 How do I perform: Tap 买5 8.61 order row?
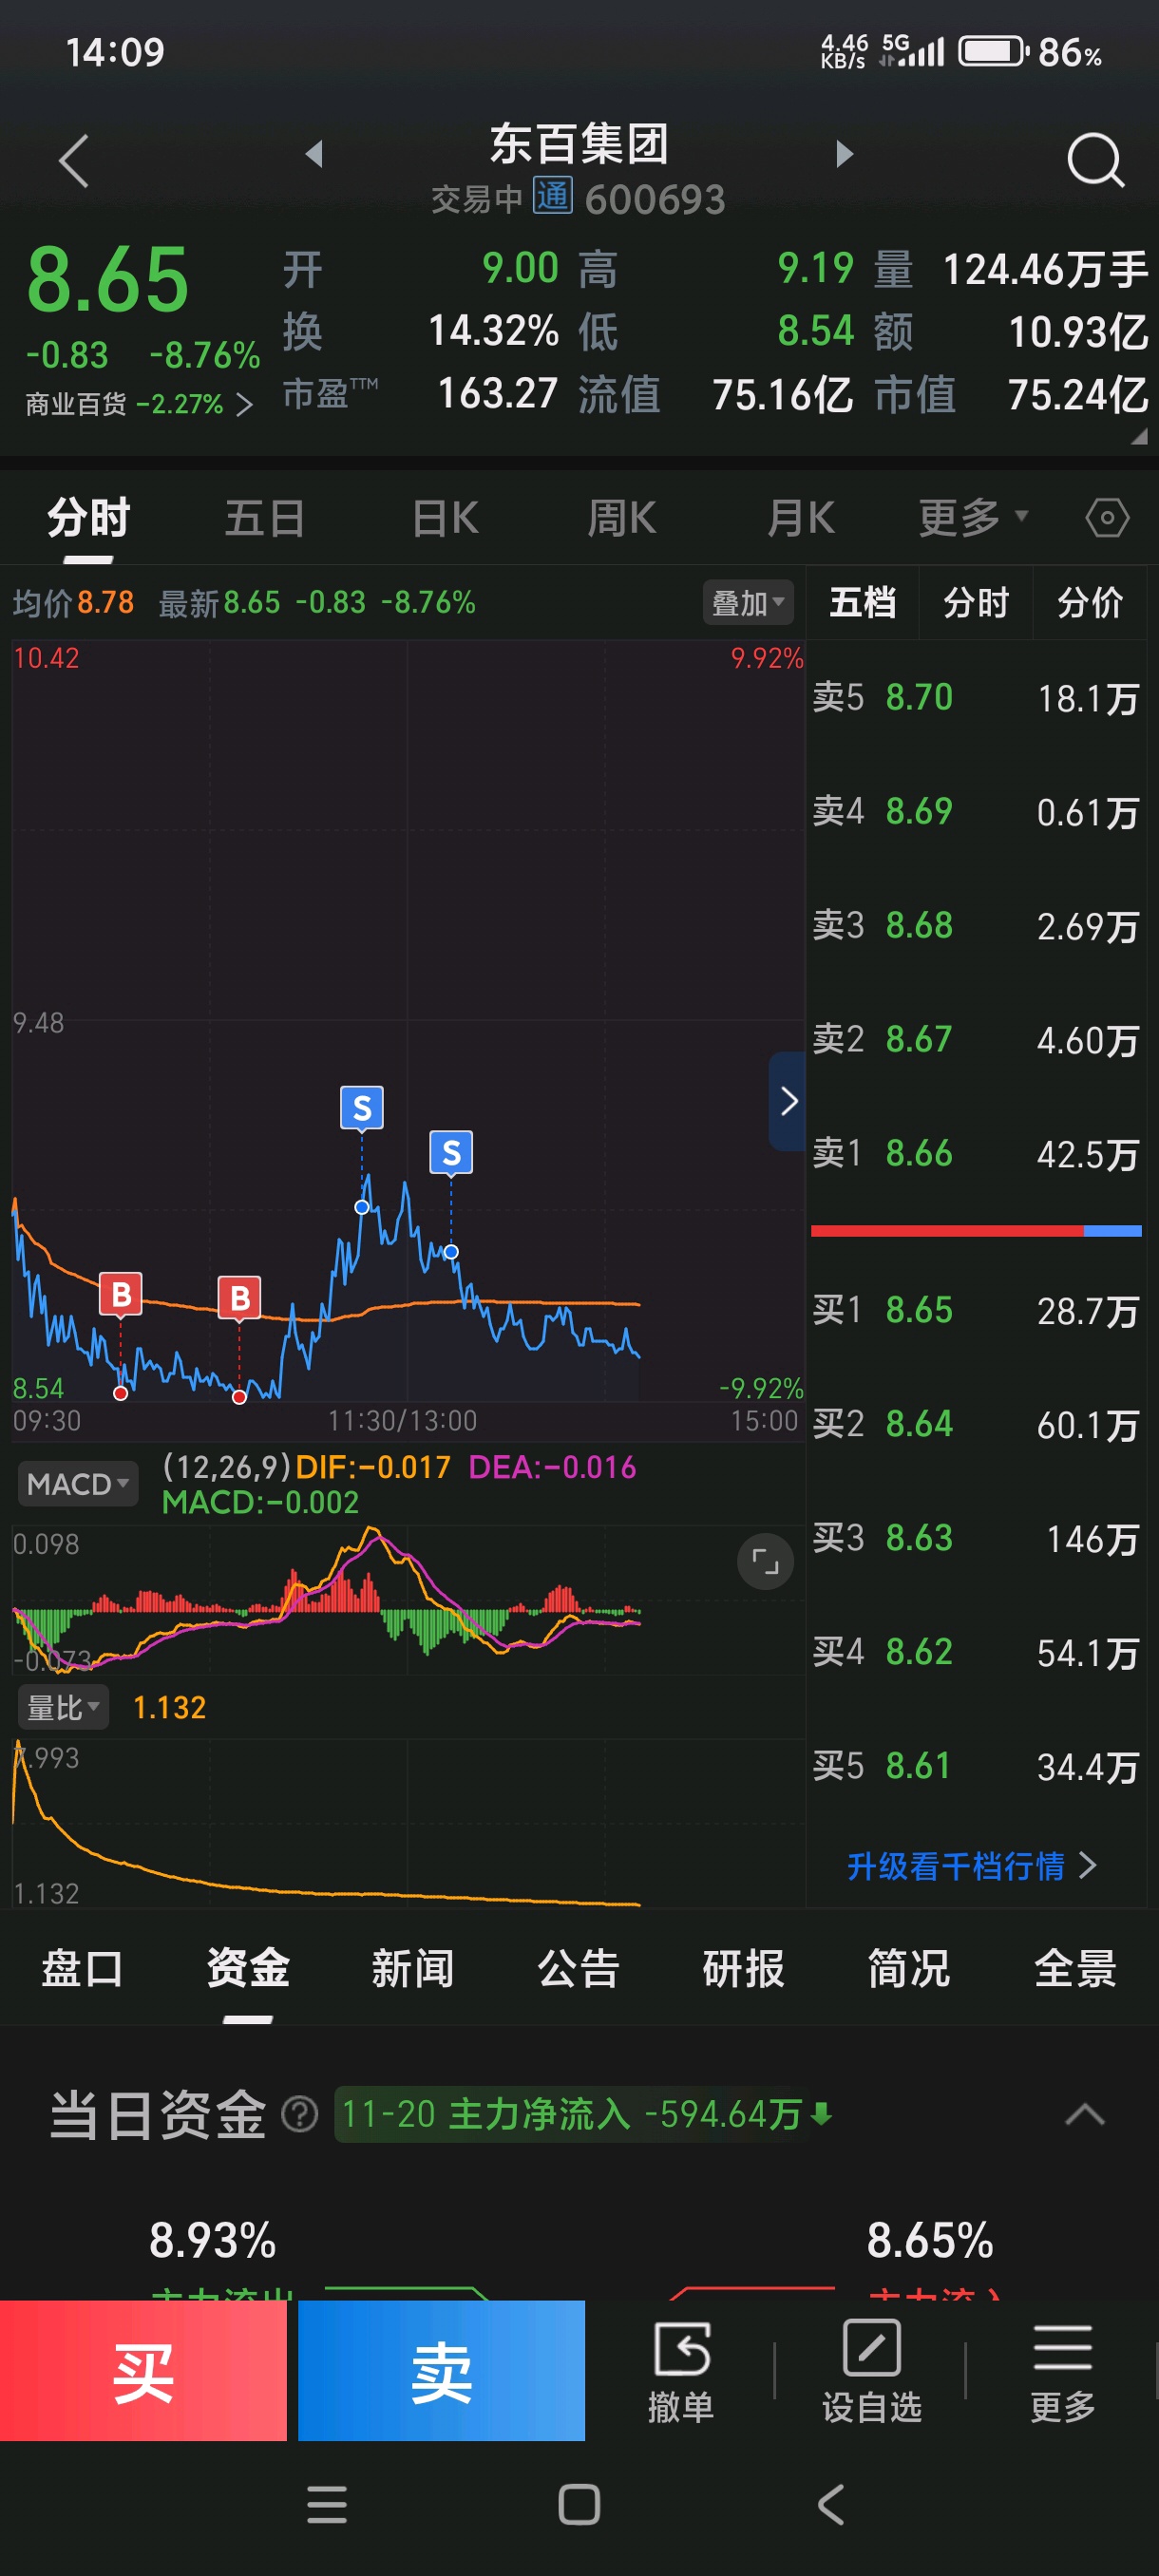[976, 1766]
